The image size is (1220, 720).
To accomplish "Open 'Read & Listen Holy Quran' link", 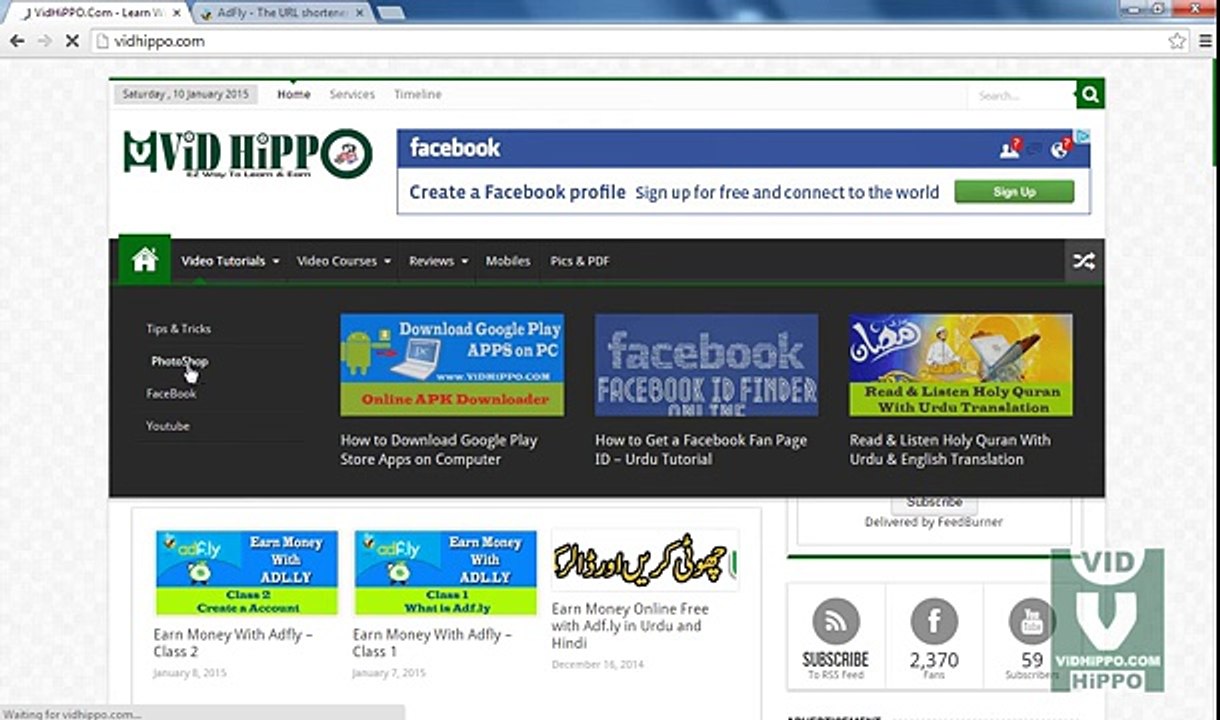I will tap(950, 450).
